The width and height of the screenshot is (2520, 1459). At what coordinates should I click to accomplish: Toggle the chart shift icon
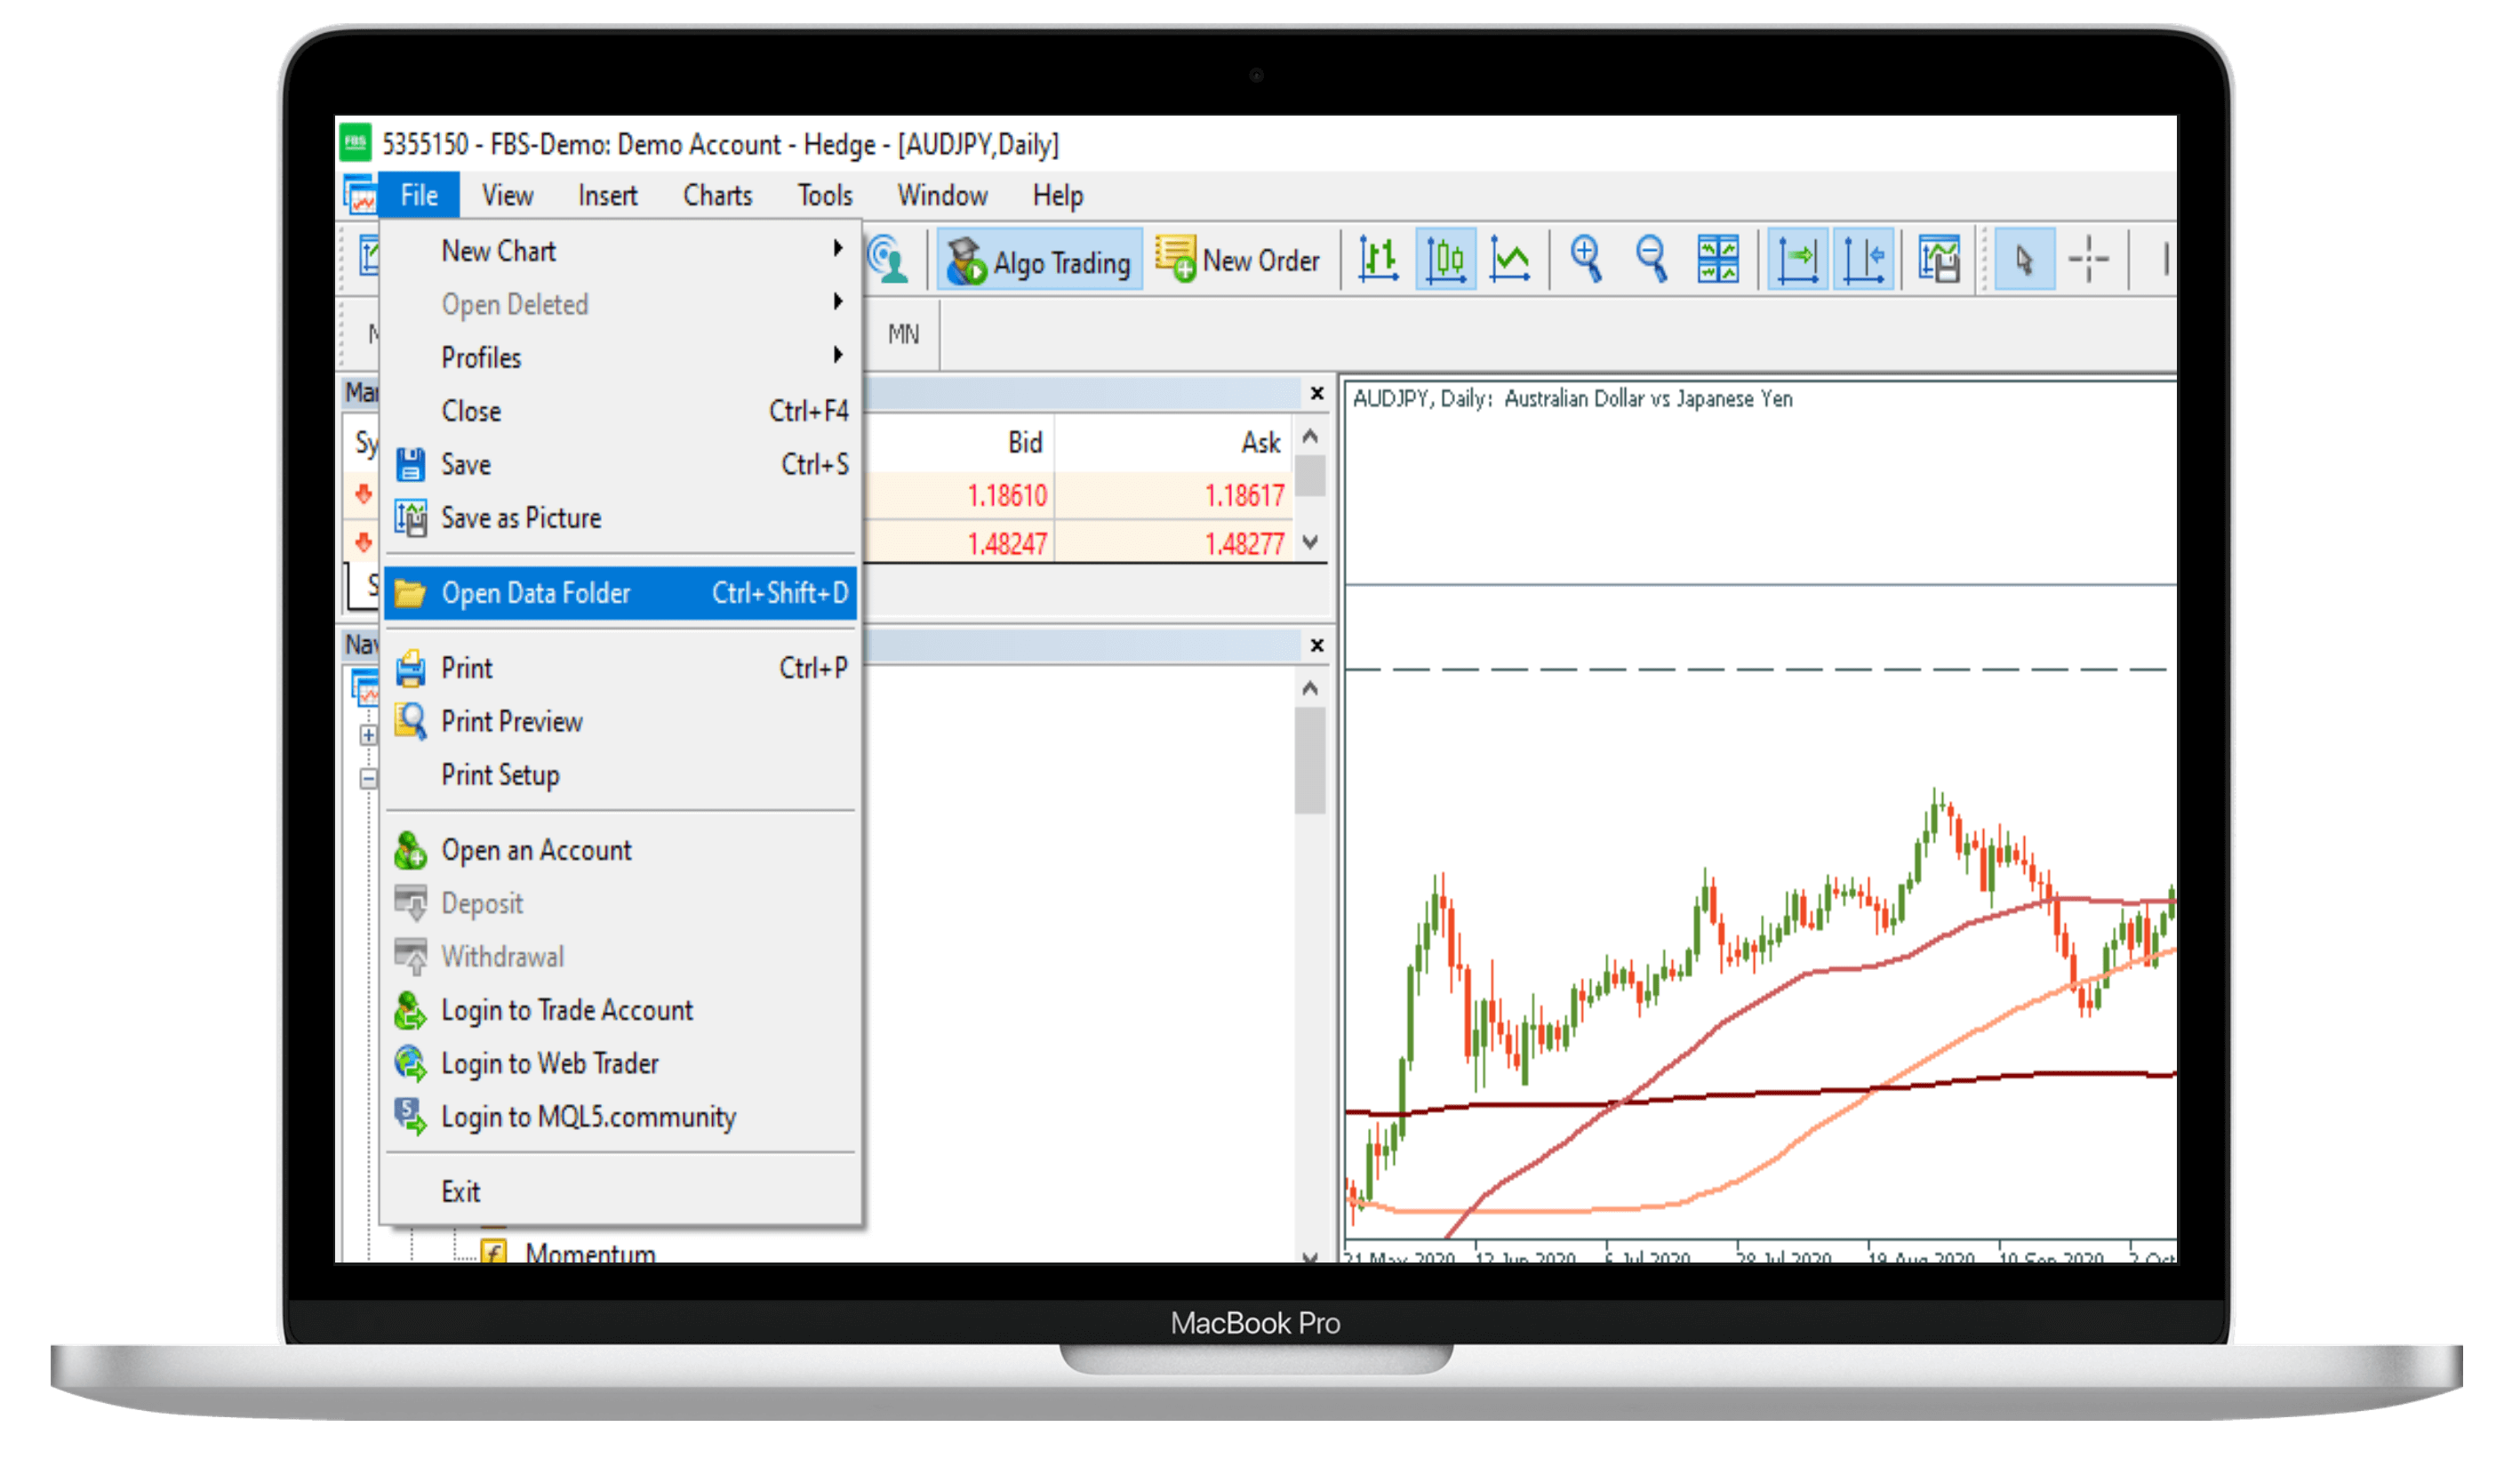tap(1863, 260)
